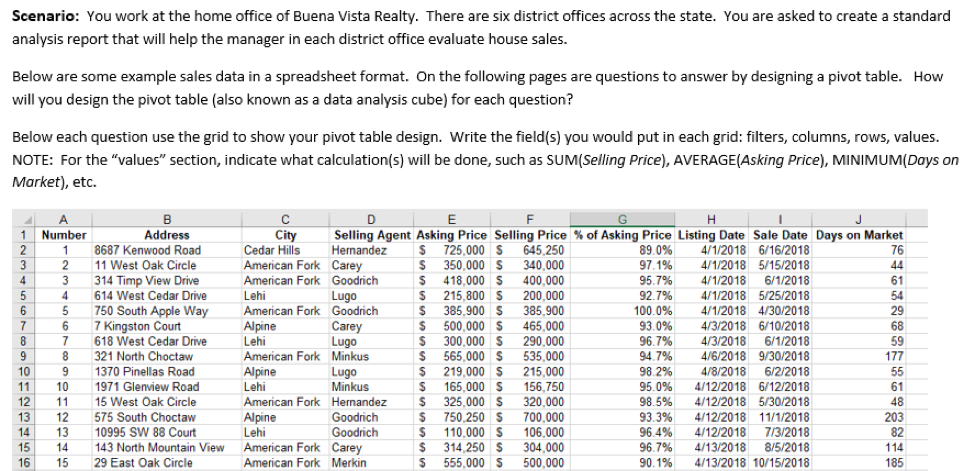Click cell '29 East Oak Circle'

click(167, 463)
